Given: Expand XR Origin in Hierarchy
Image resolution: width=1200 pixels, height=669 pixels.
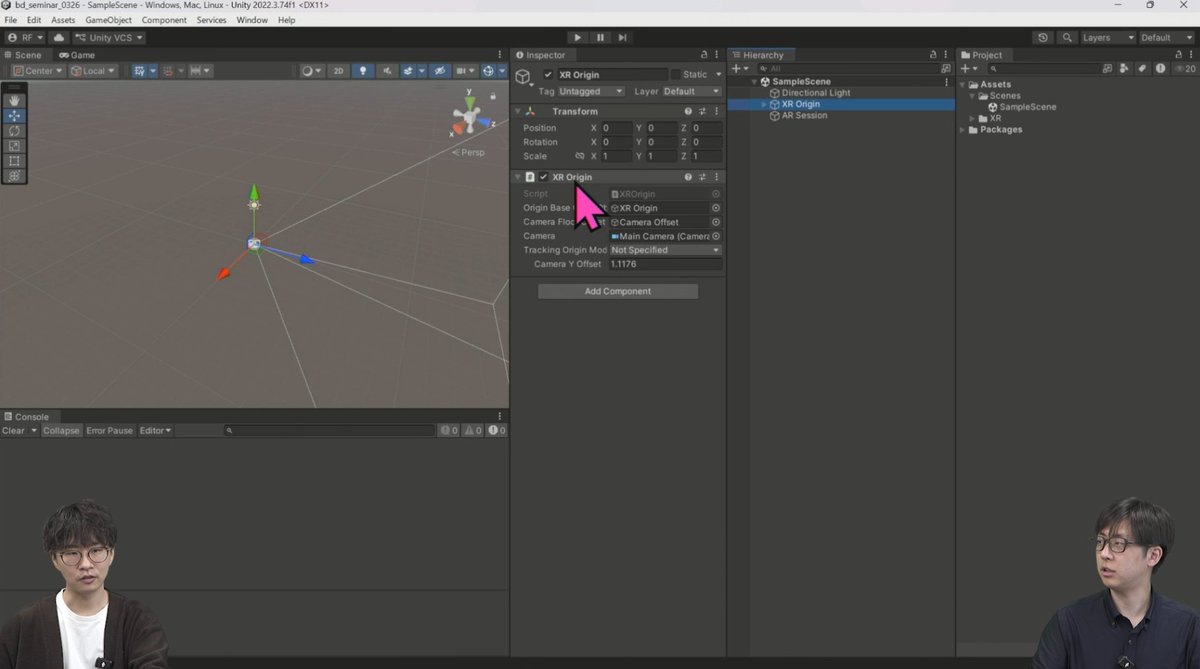Looking at the screenshot, I should point(764,104).
